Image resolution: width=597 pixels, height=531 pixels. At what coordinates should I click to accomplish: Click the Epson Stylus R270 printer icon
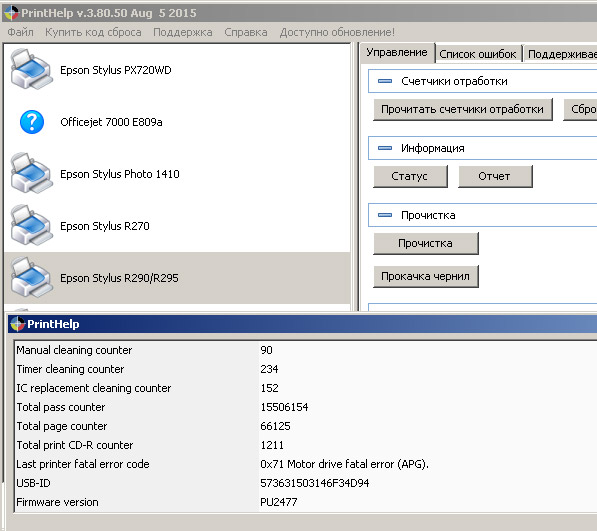(x=32, y=225)
